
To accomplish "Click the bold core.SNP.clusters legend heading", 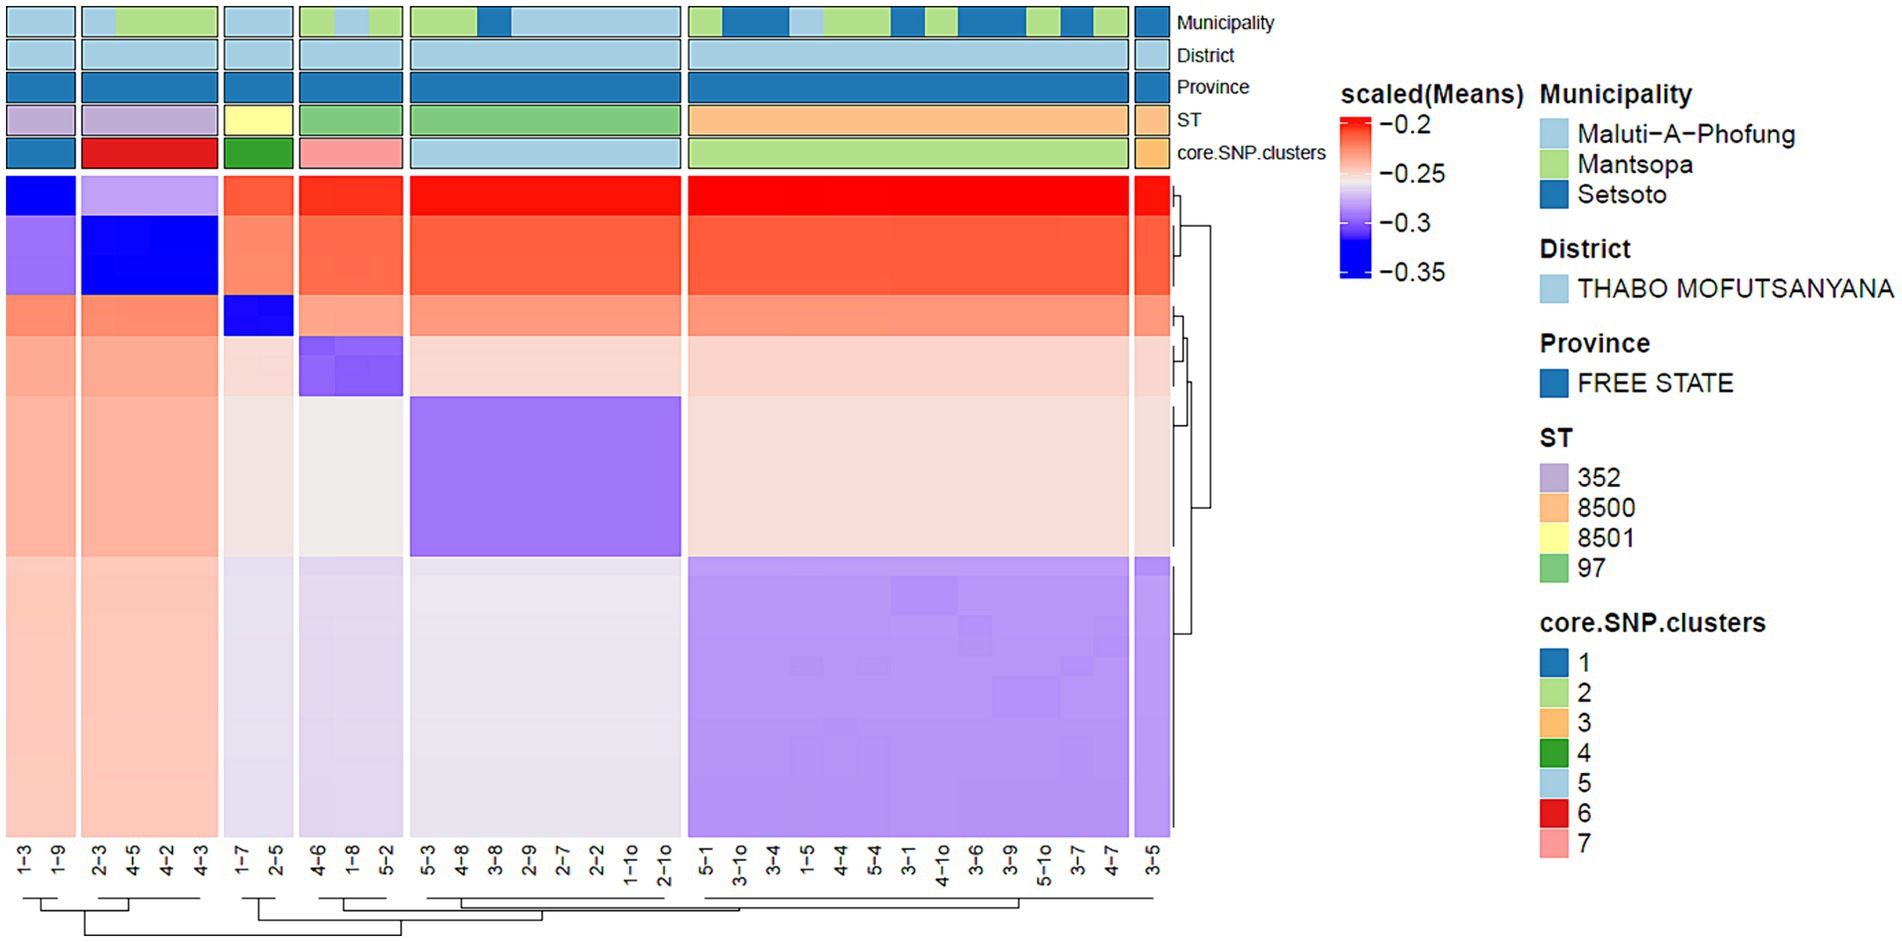I will click(x=1653, y=623).
